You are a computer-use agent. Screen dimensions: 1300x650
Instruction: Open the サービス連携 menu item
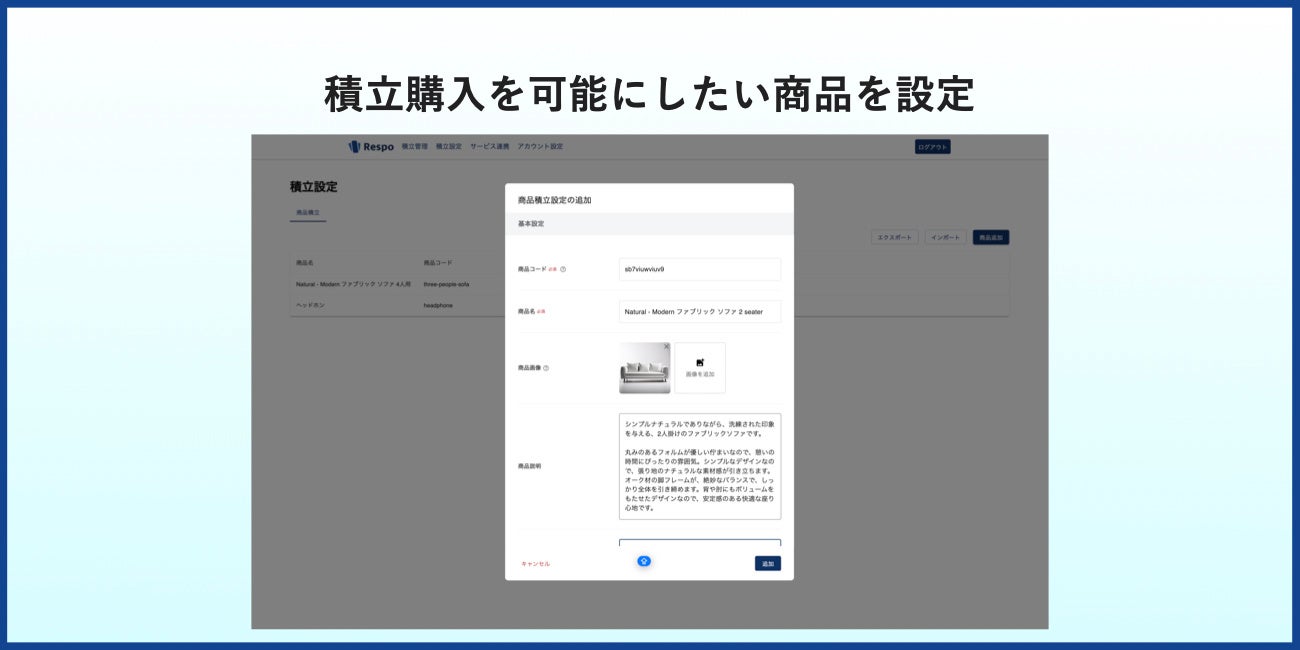(490, 147)
